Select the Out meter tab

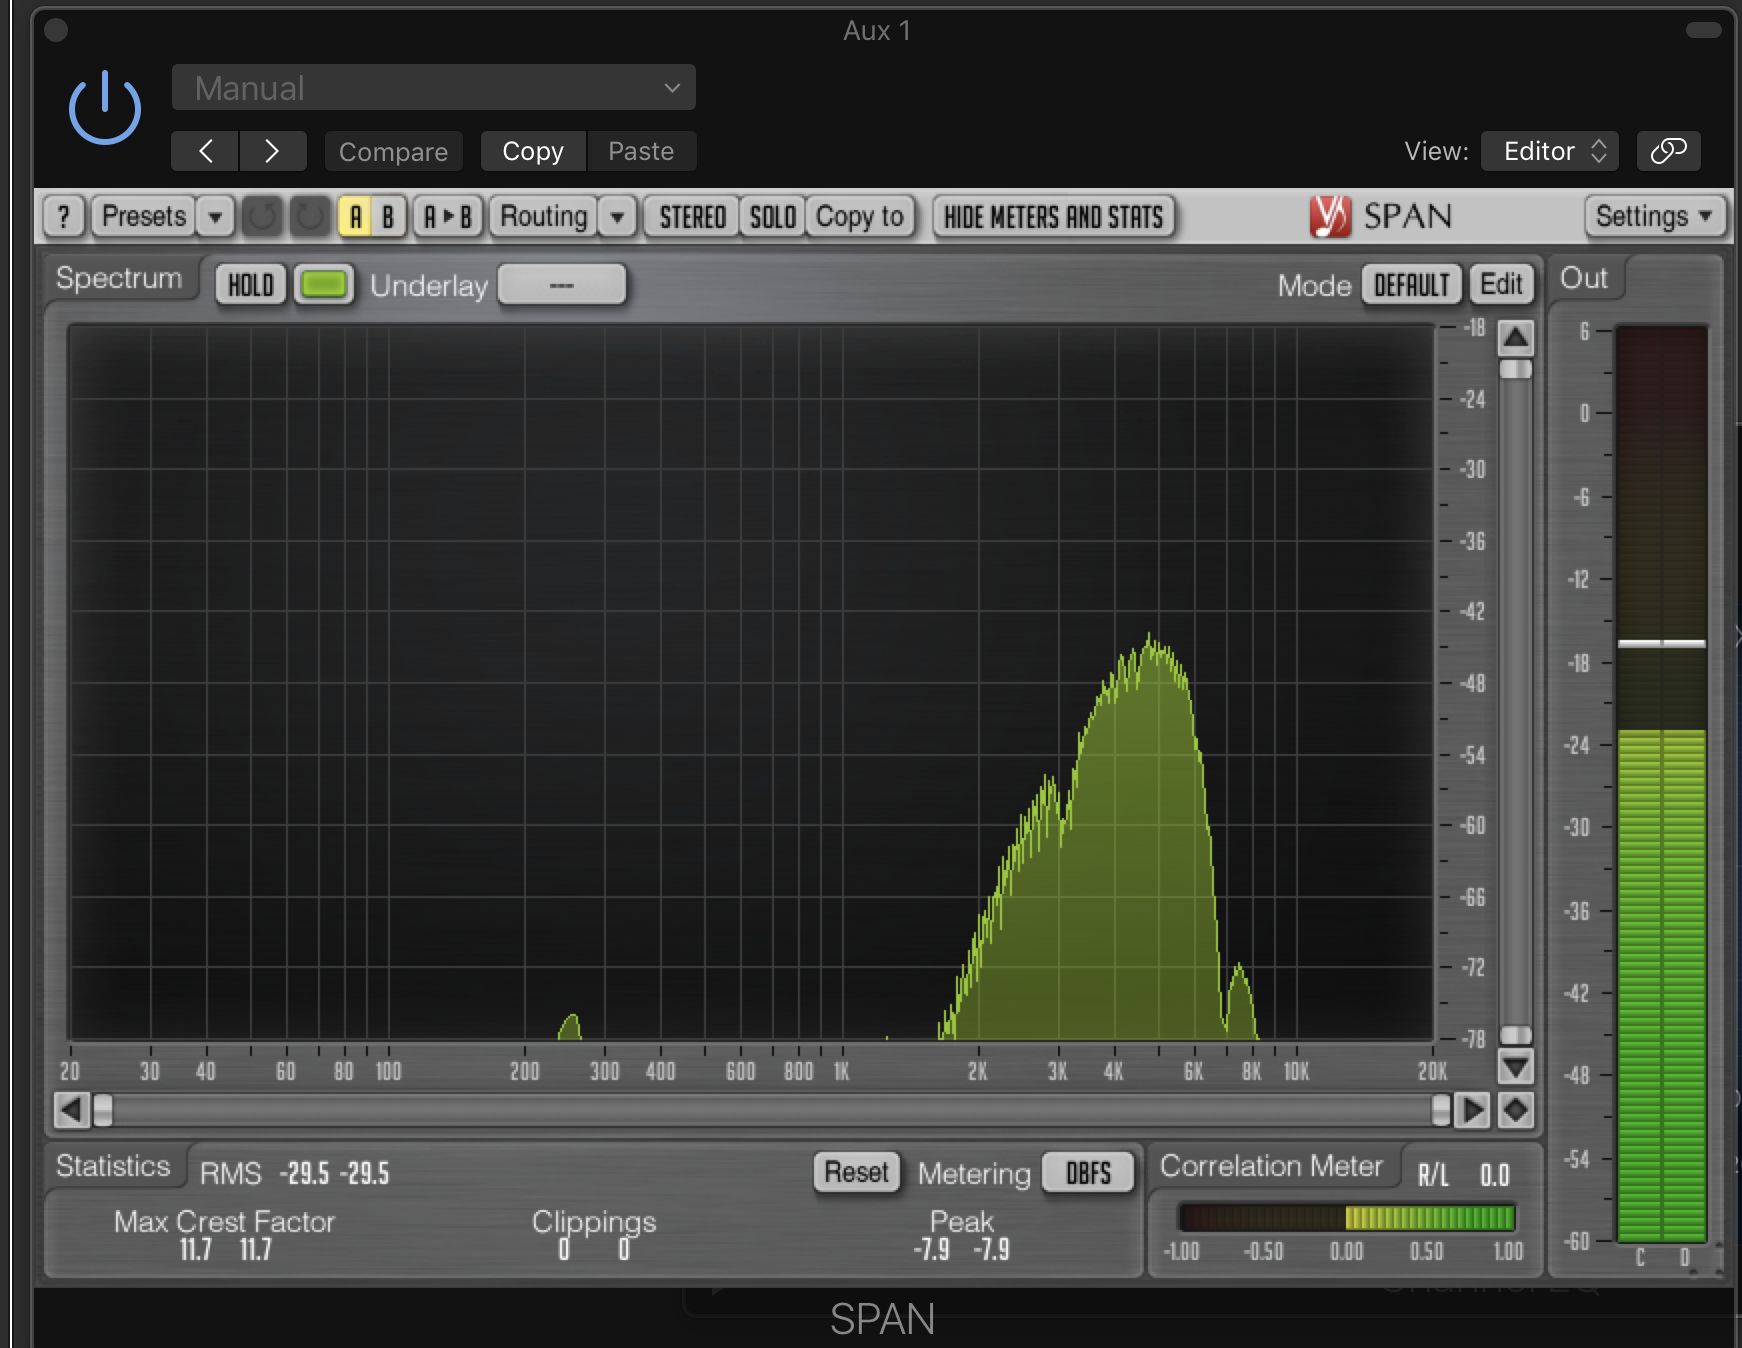(x=1584, y=278)
